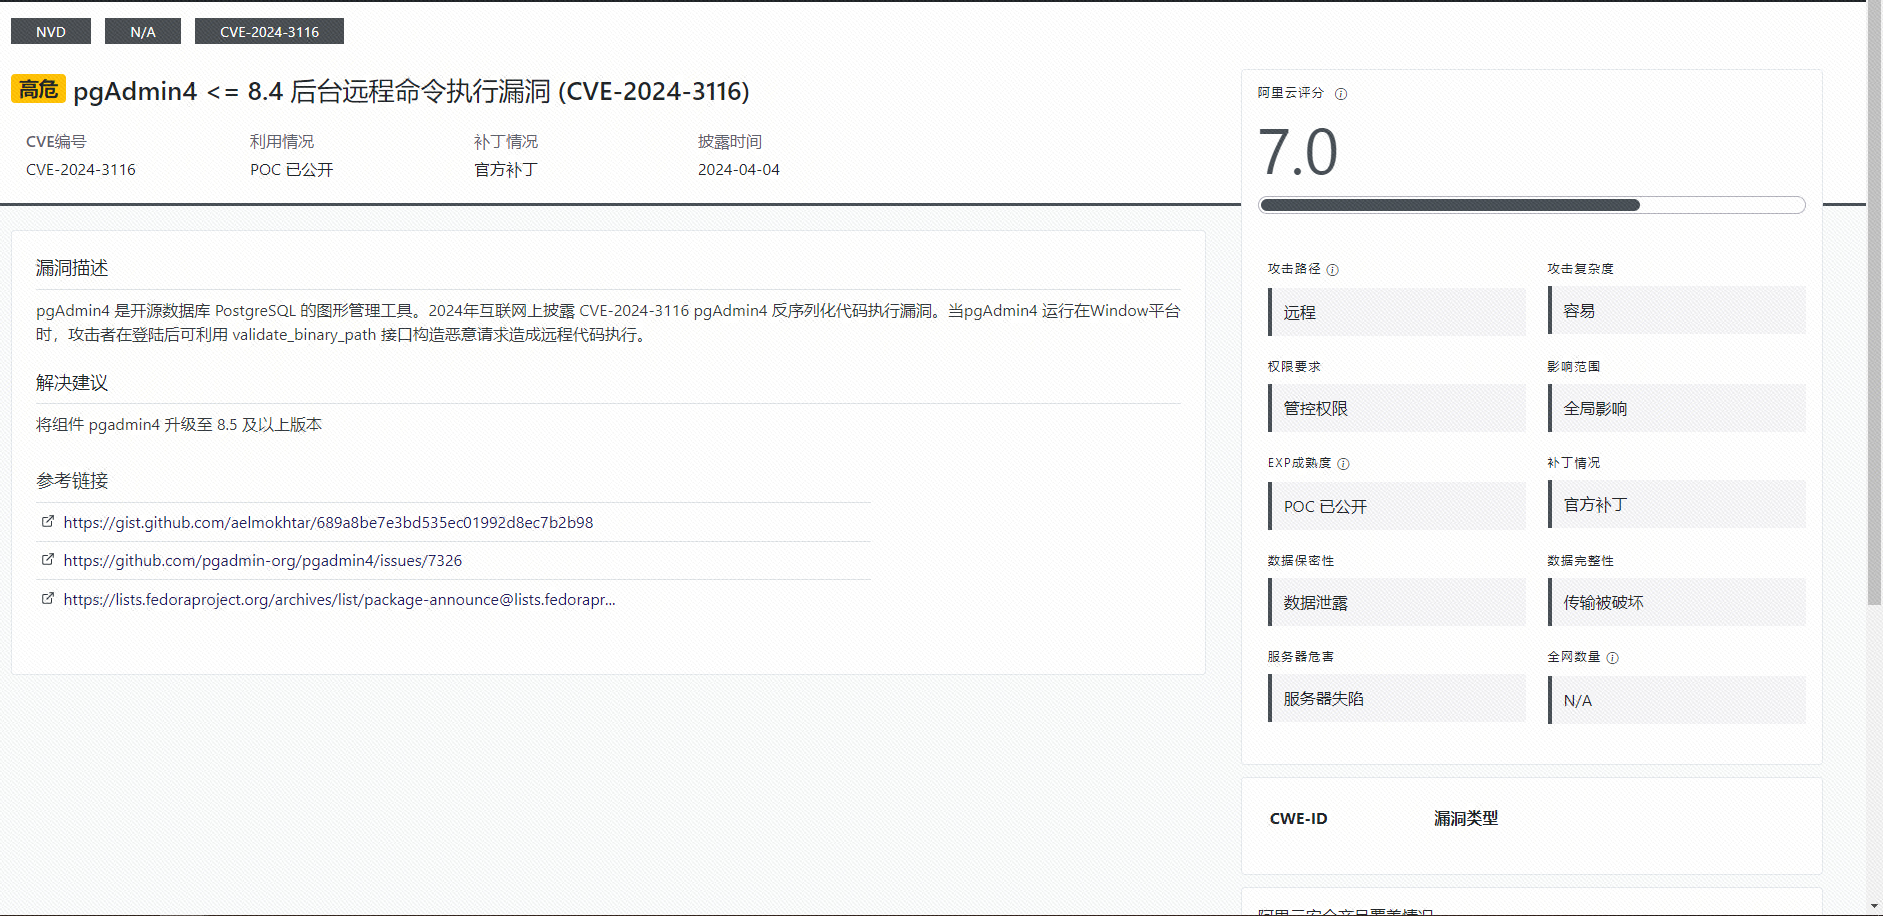1883x916 pixels.
Task: Open the lists.fedoraproject.org archive link
Action: (339, 600)
